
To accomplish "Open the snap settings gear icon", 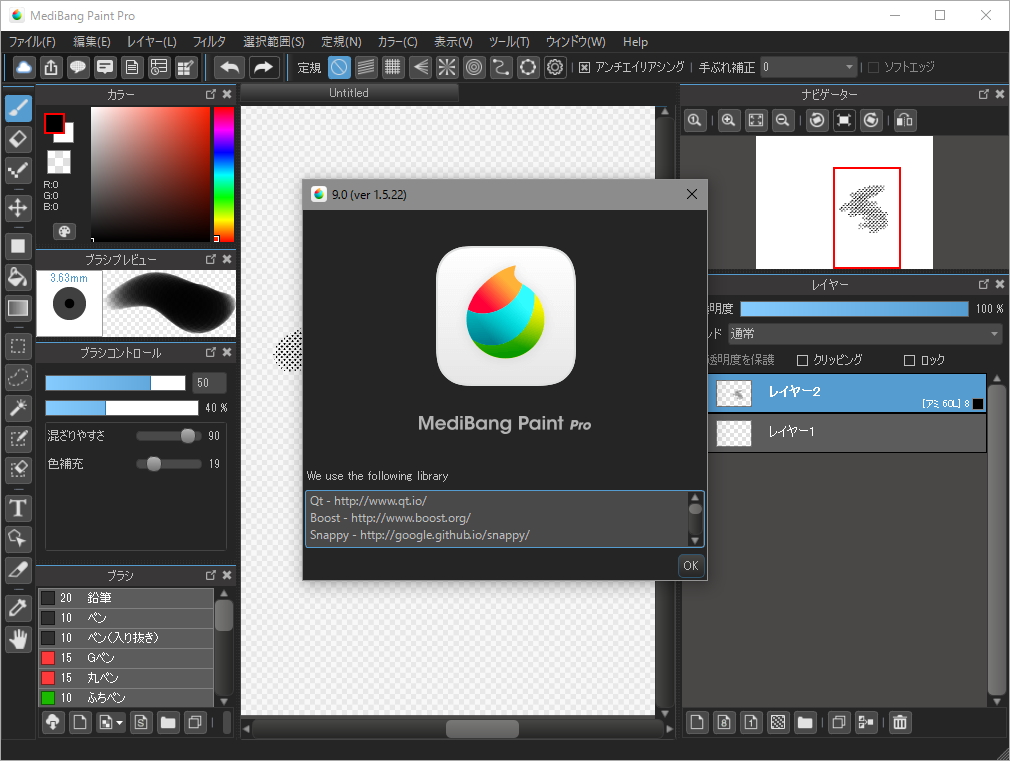I will click(x=555, y=67).
